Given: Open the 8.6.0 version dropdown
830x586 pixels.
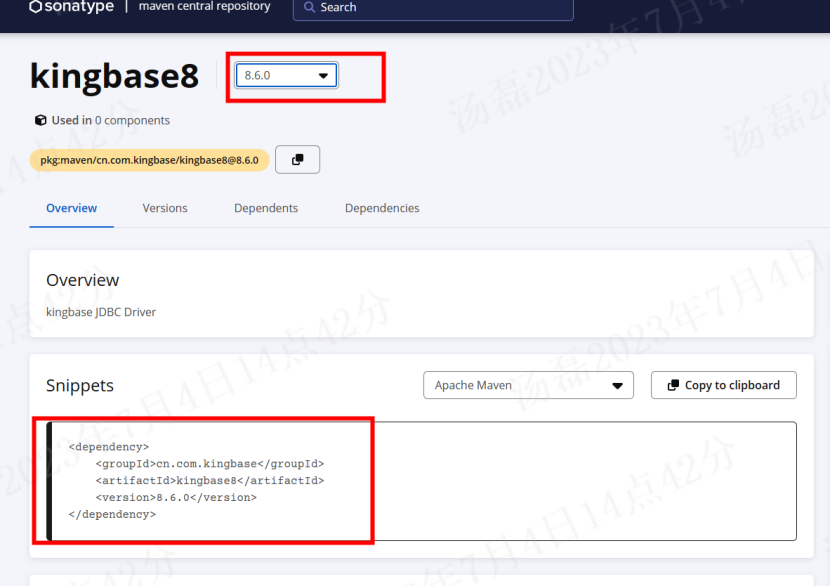Looking at the screenshot, I should pyautogui.click(x=286, y=75).
